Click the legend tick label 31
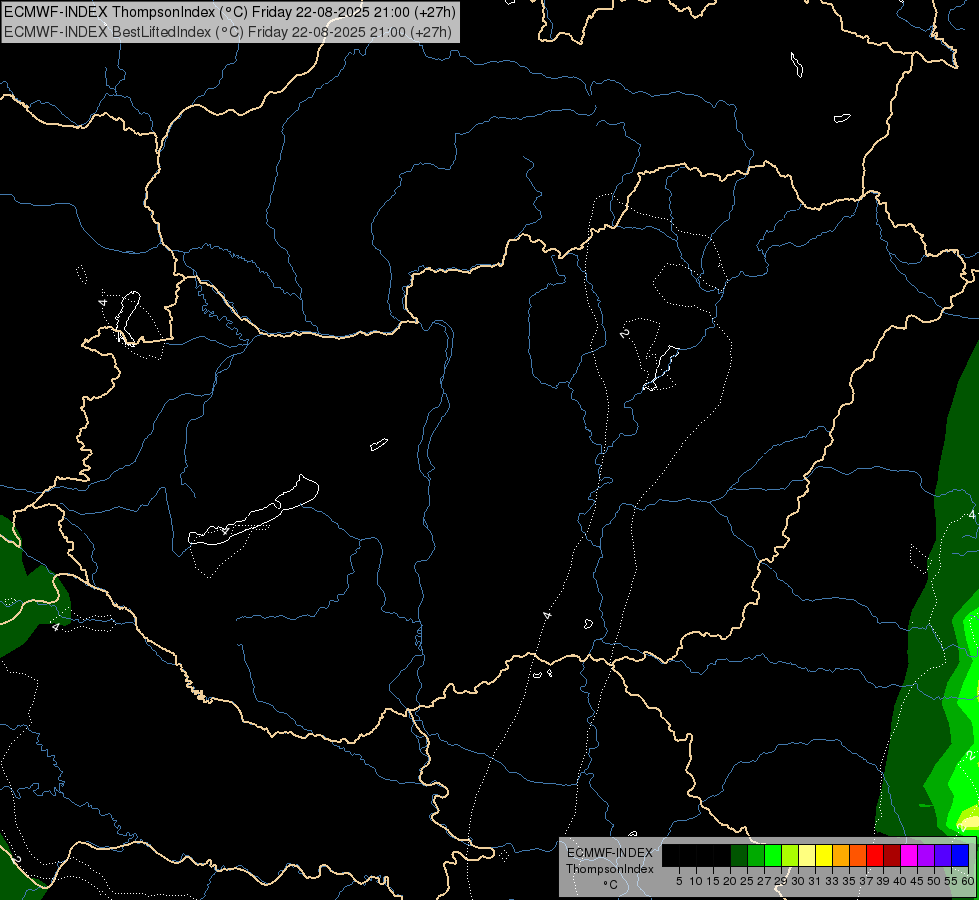This screenshot has height=900, width=979. coord(815,881)
